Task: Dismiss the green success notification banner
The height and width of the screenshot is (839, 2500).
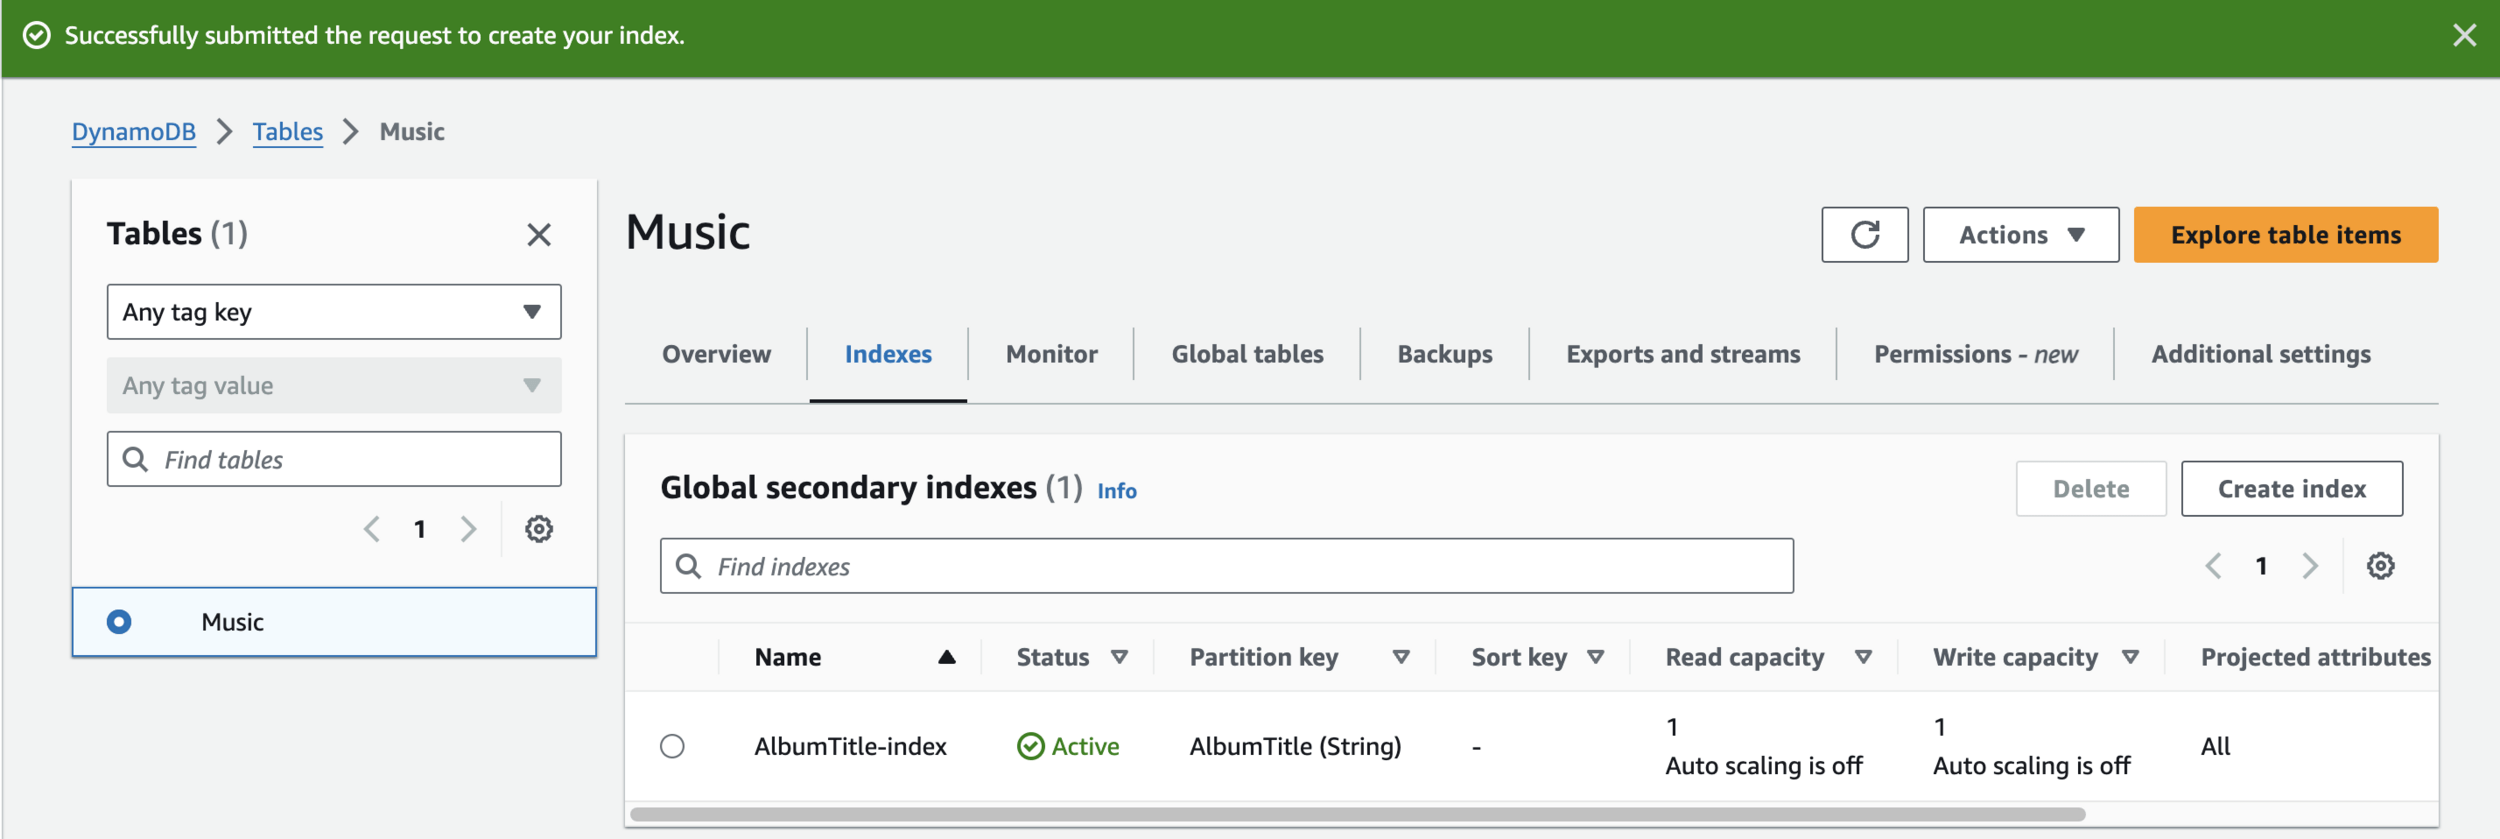Action: pos(2464,36)
